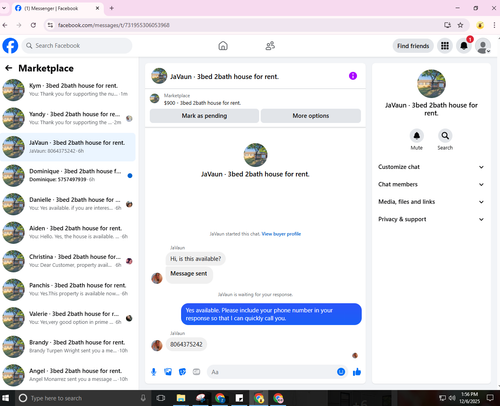
Task: Open Dominique's unread chat
Action: point(68,175)
